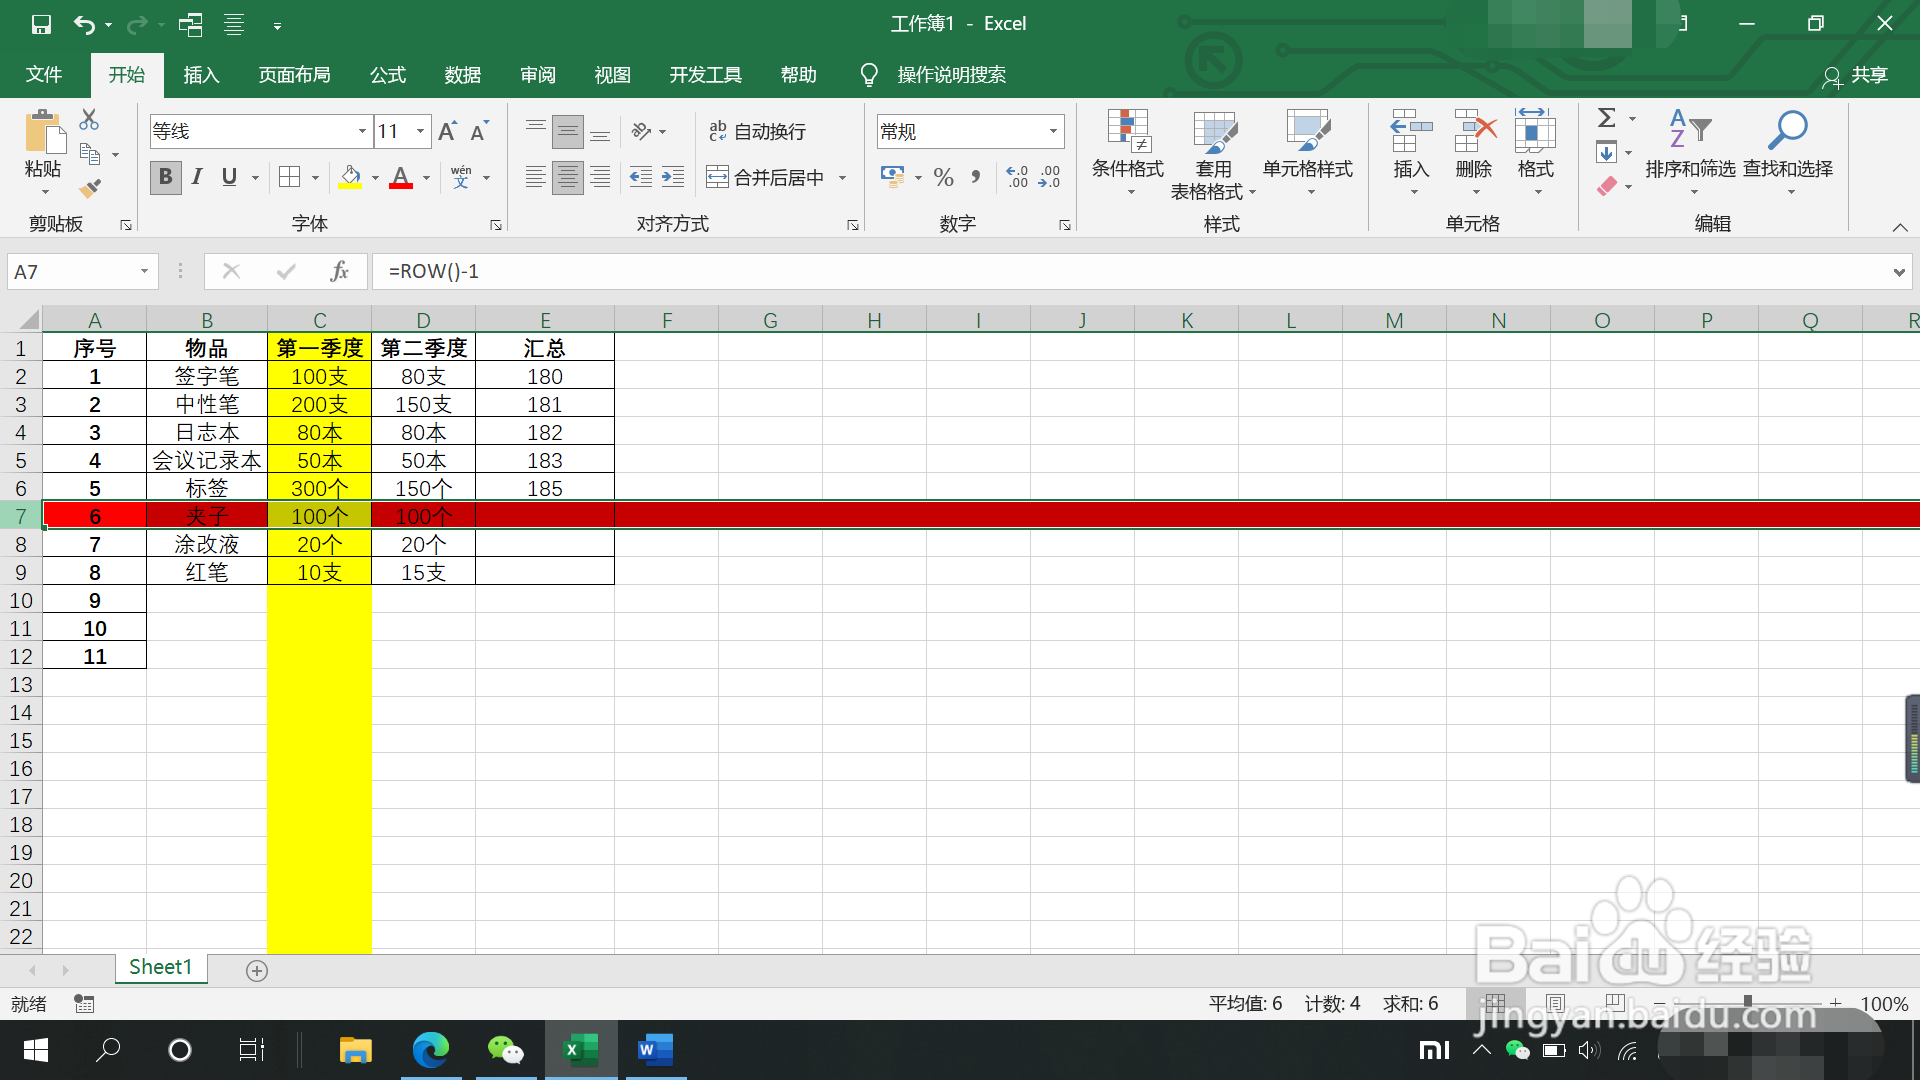Click the Cut scissors icon
1920x1080 pixels.
point(89,120)
